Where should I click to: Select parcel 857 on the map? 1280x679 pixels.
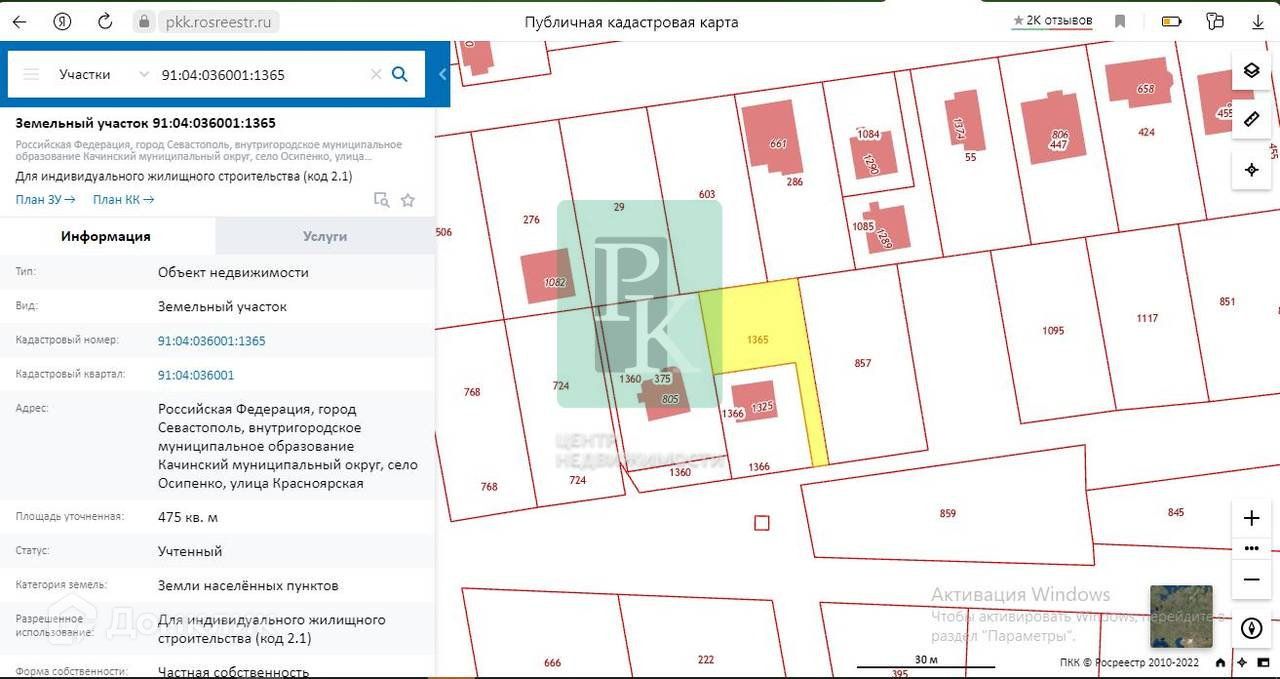[863, 363]
